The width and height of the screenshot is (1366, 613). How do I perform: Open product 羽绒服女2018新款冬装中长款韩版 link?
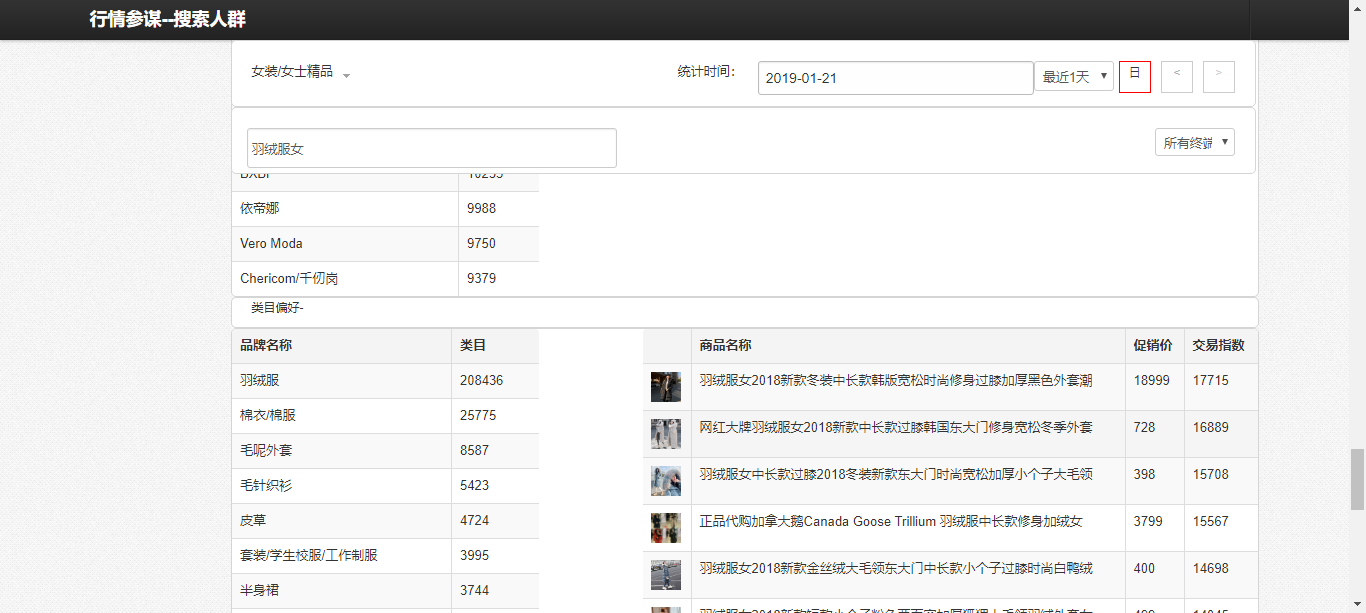click(x=895, y=381)
